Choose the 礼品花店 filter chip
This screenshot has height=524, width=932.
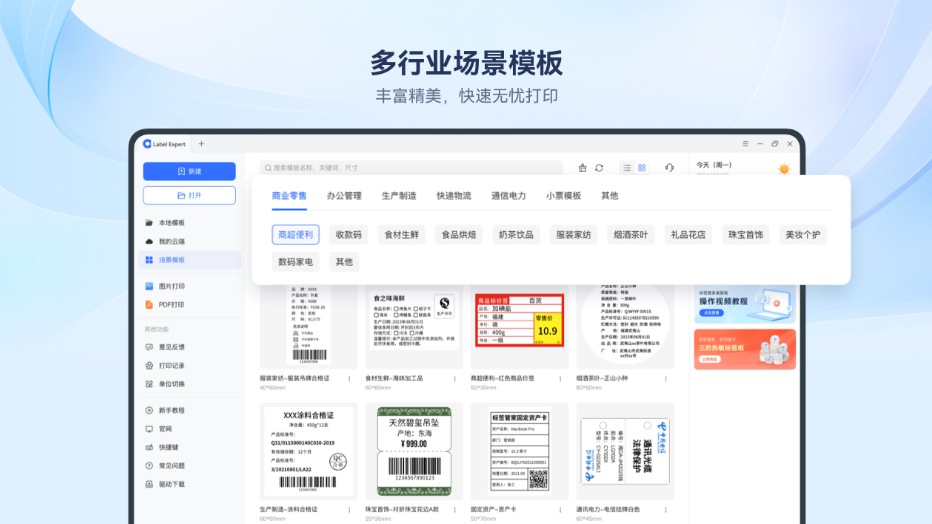pos(688,235)
